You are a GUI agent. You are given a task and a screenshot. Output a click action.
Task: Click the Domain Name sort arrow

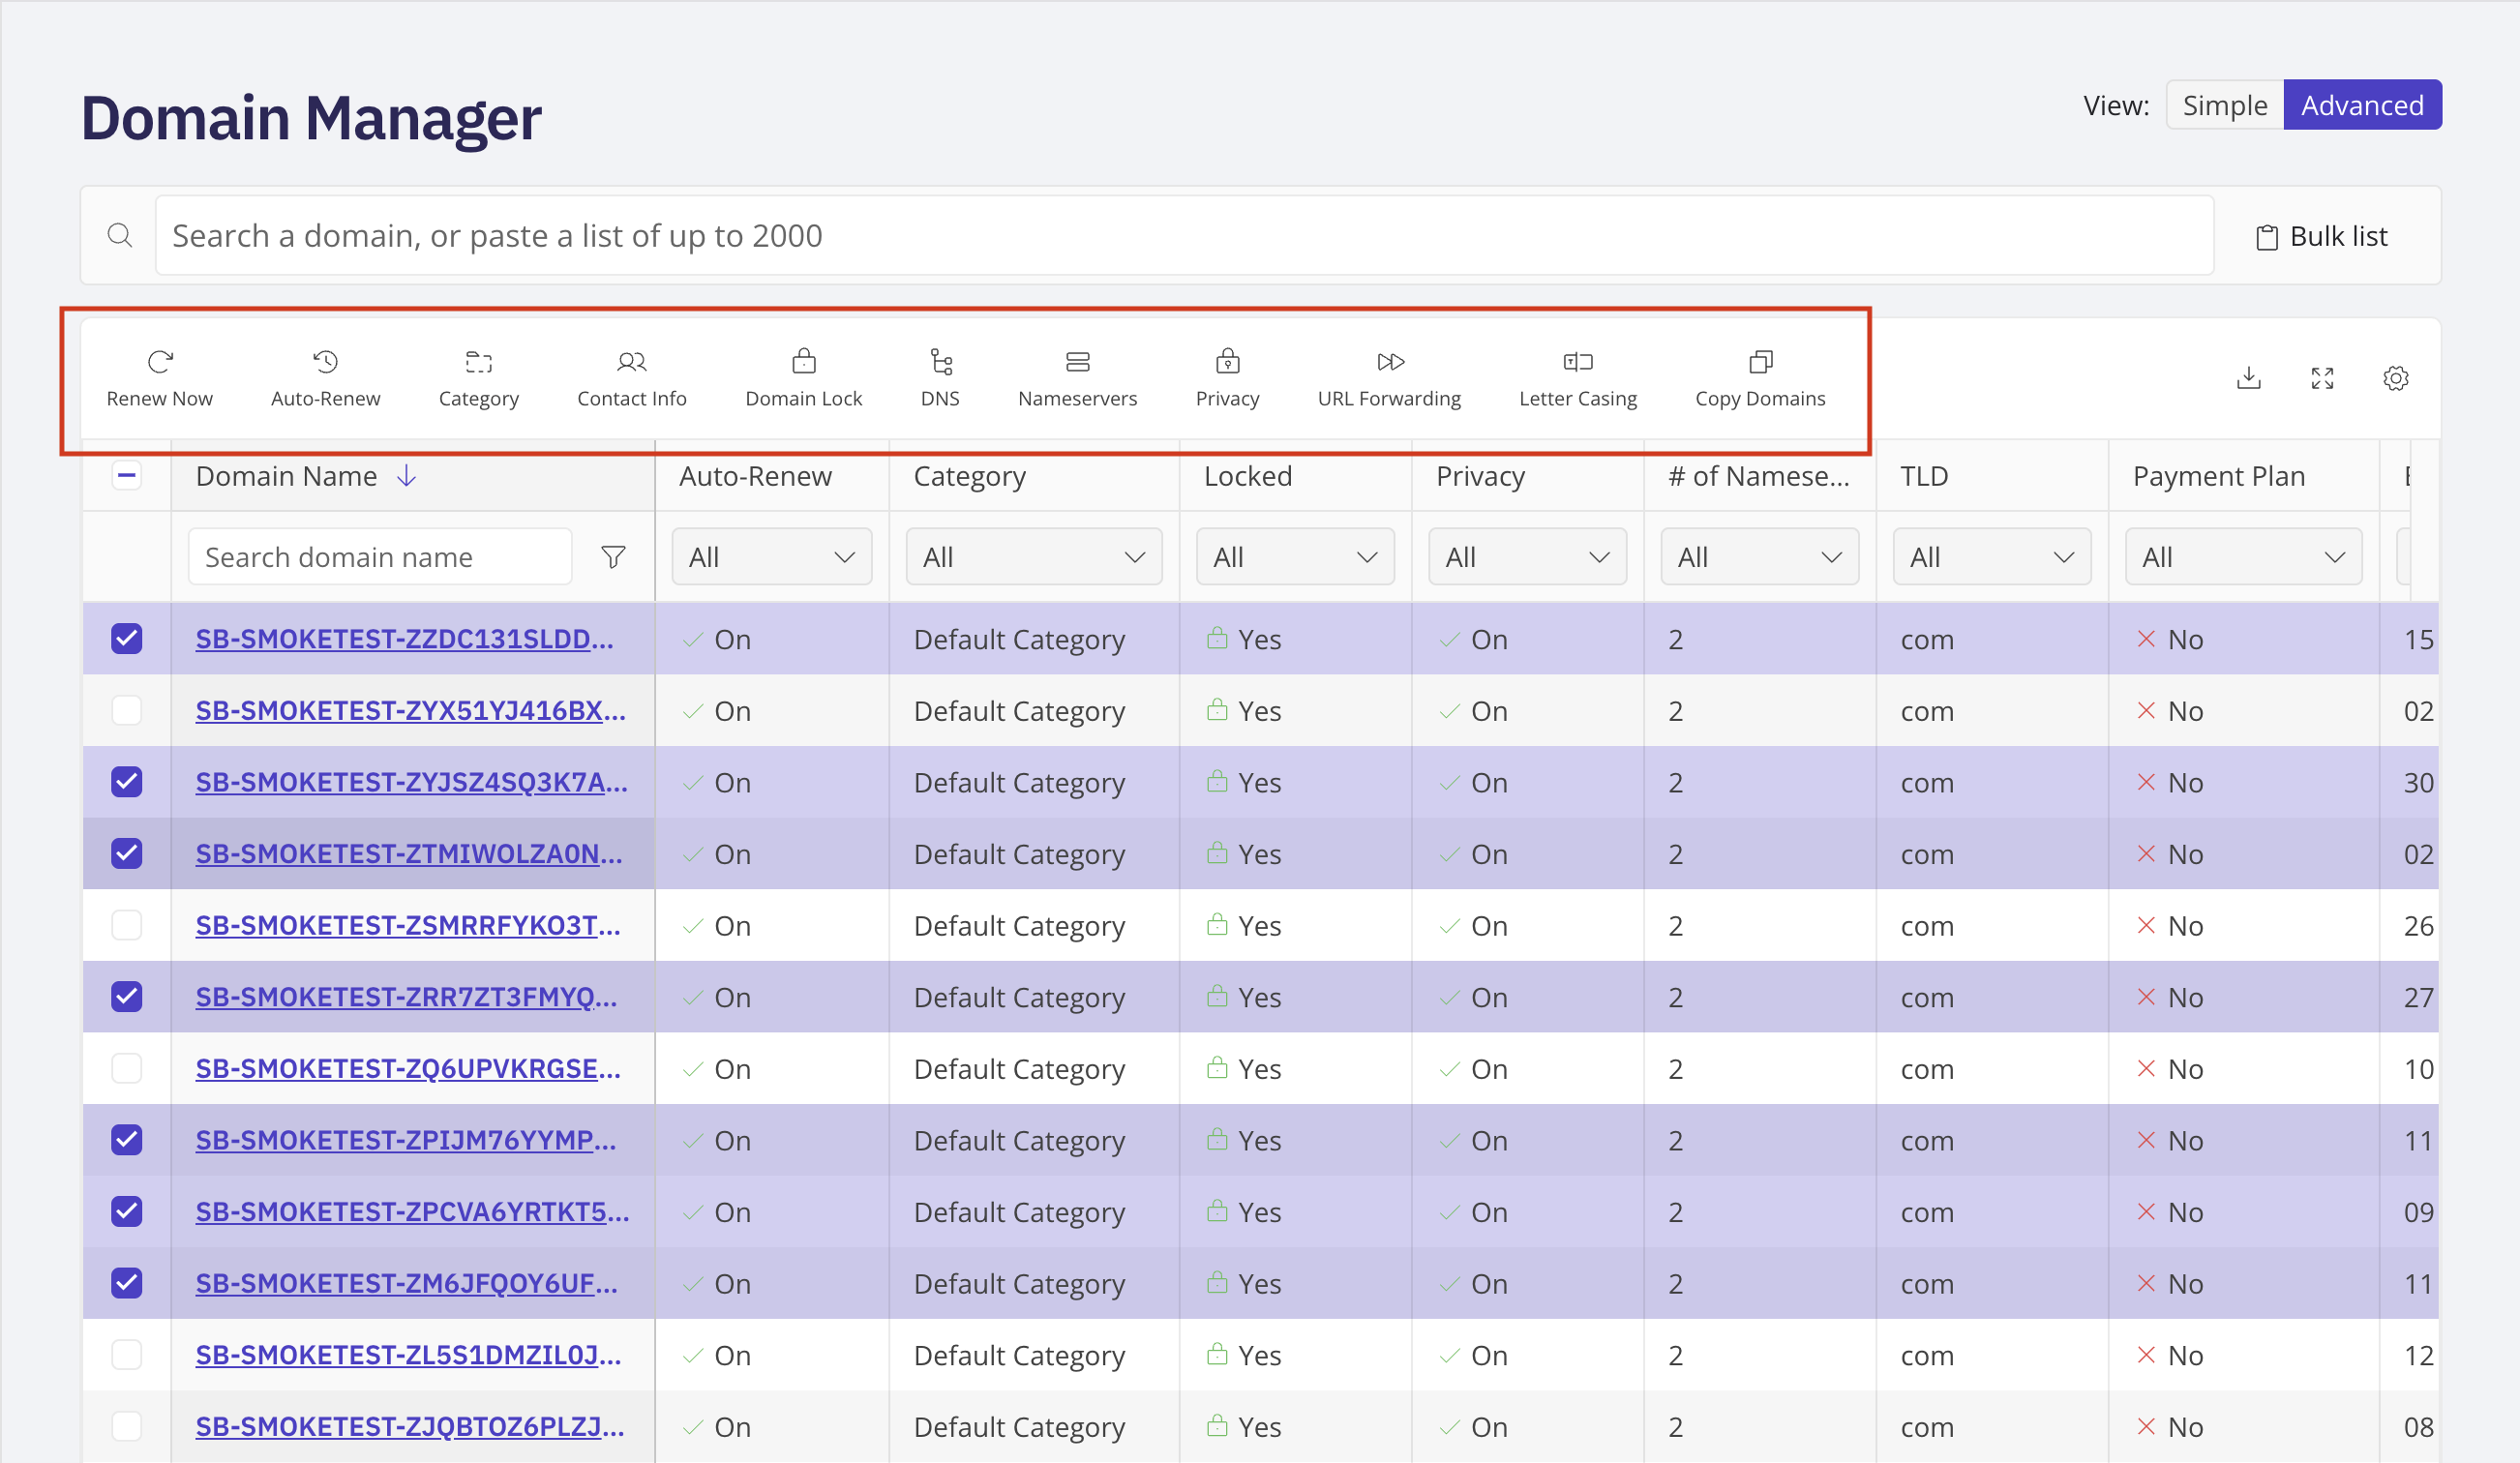coord(406,476)
